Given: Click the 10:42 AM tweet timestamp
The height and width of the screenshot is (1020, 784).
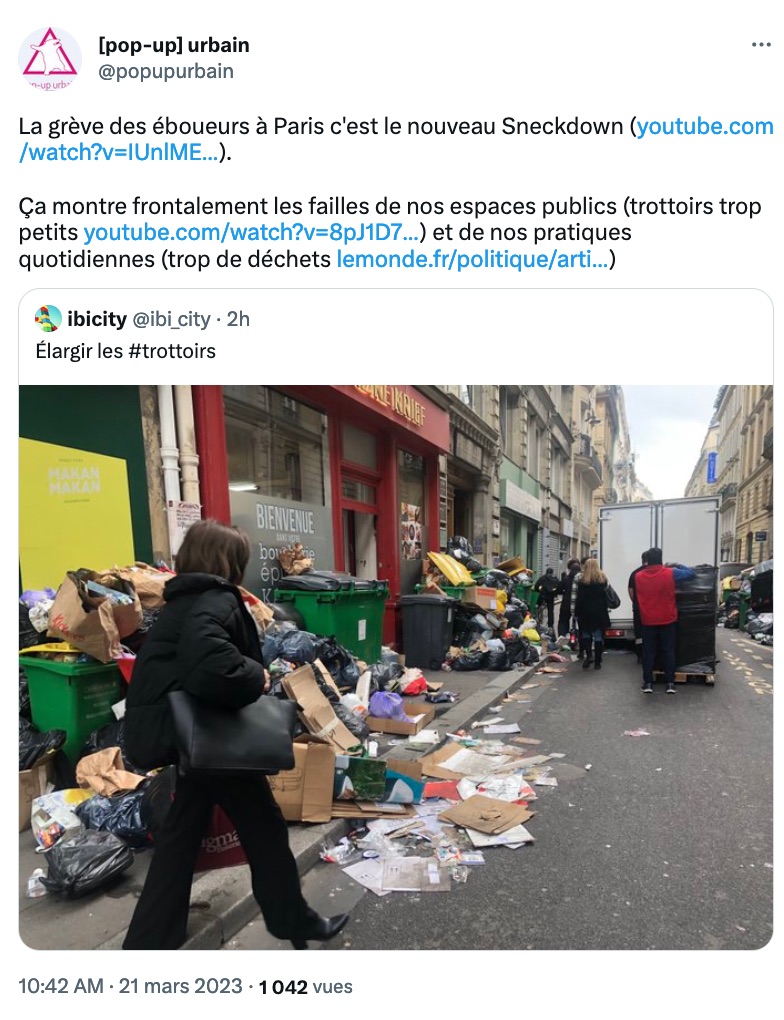Looking at the screenshot, I should (61, 986).
